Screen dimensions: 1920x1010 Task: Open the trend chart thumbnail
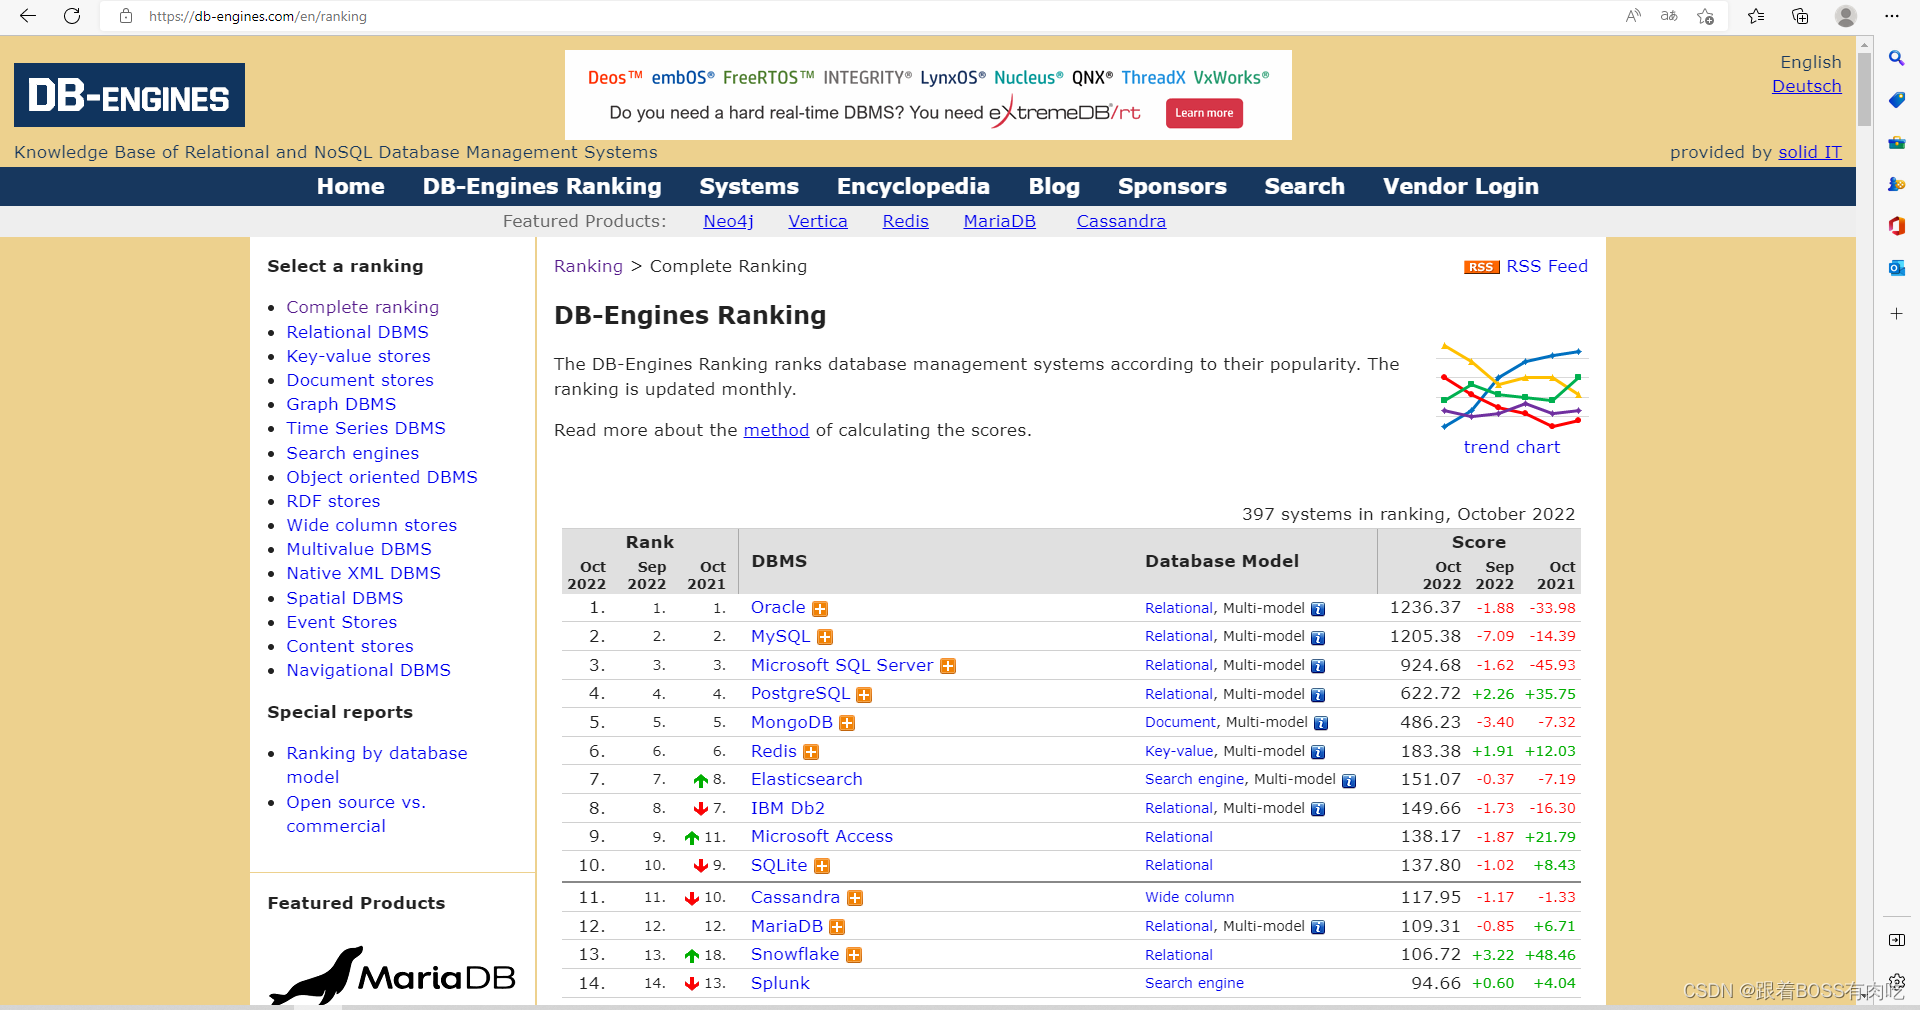1511,388
